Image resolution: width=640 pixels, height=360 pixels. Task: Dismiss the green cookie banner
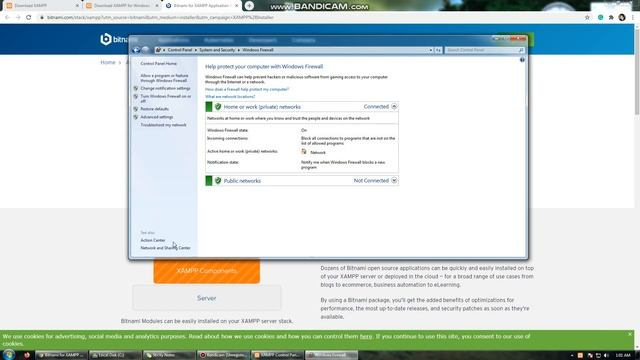(x=629, y=334)
